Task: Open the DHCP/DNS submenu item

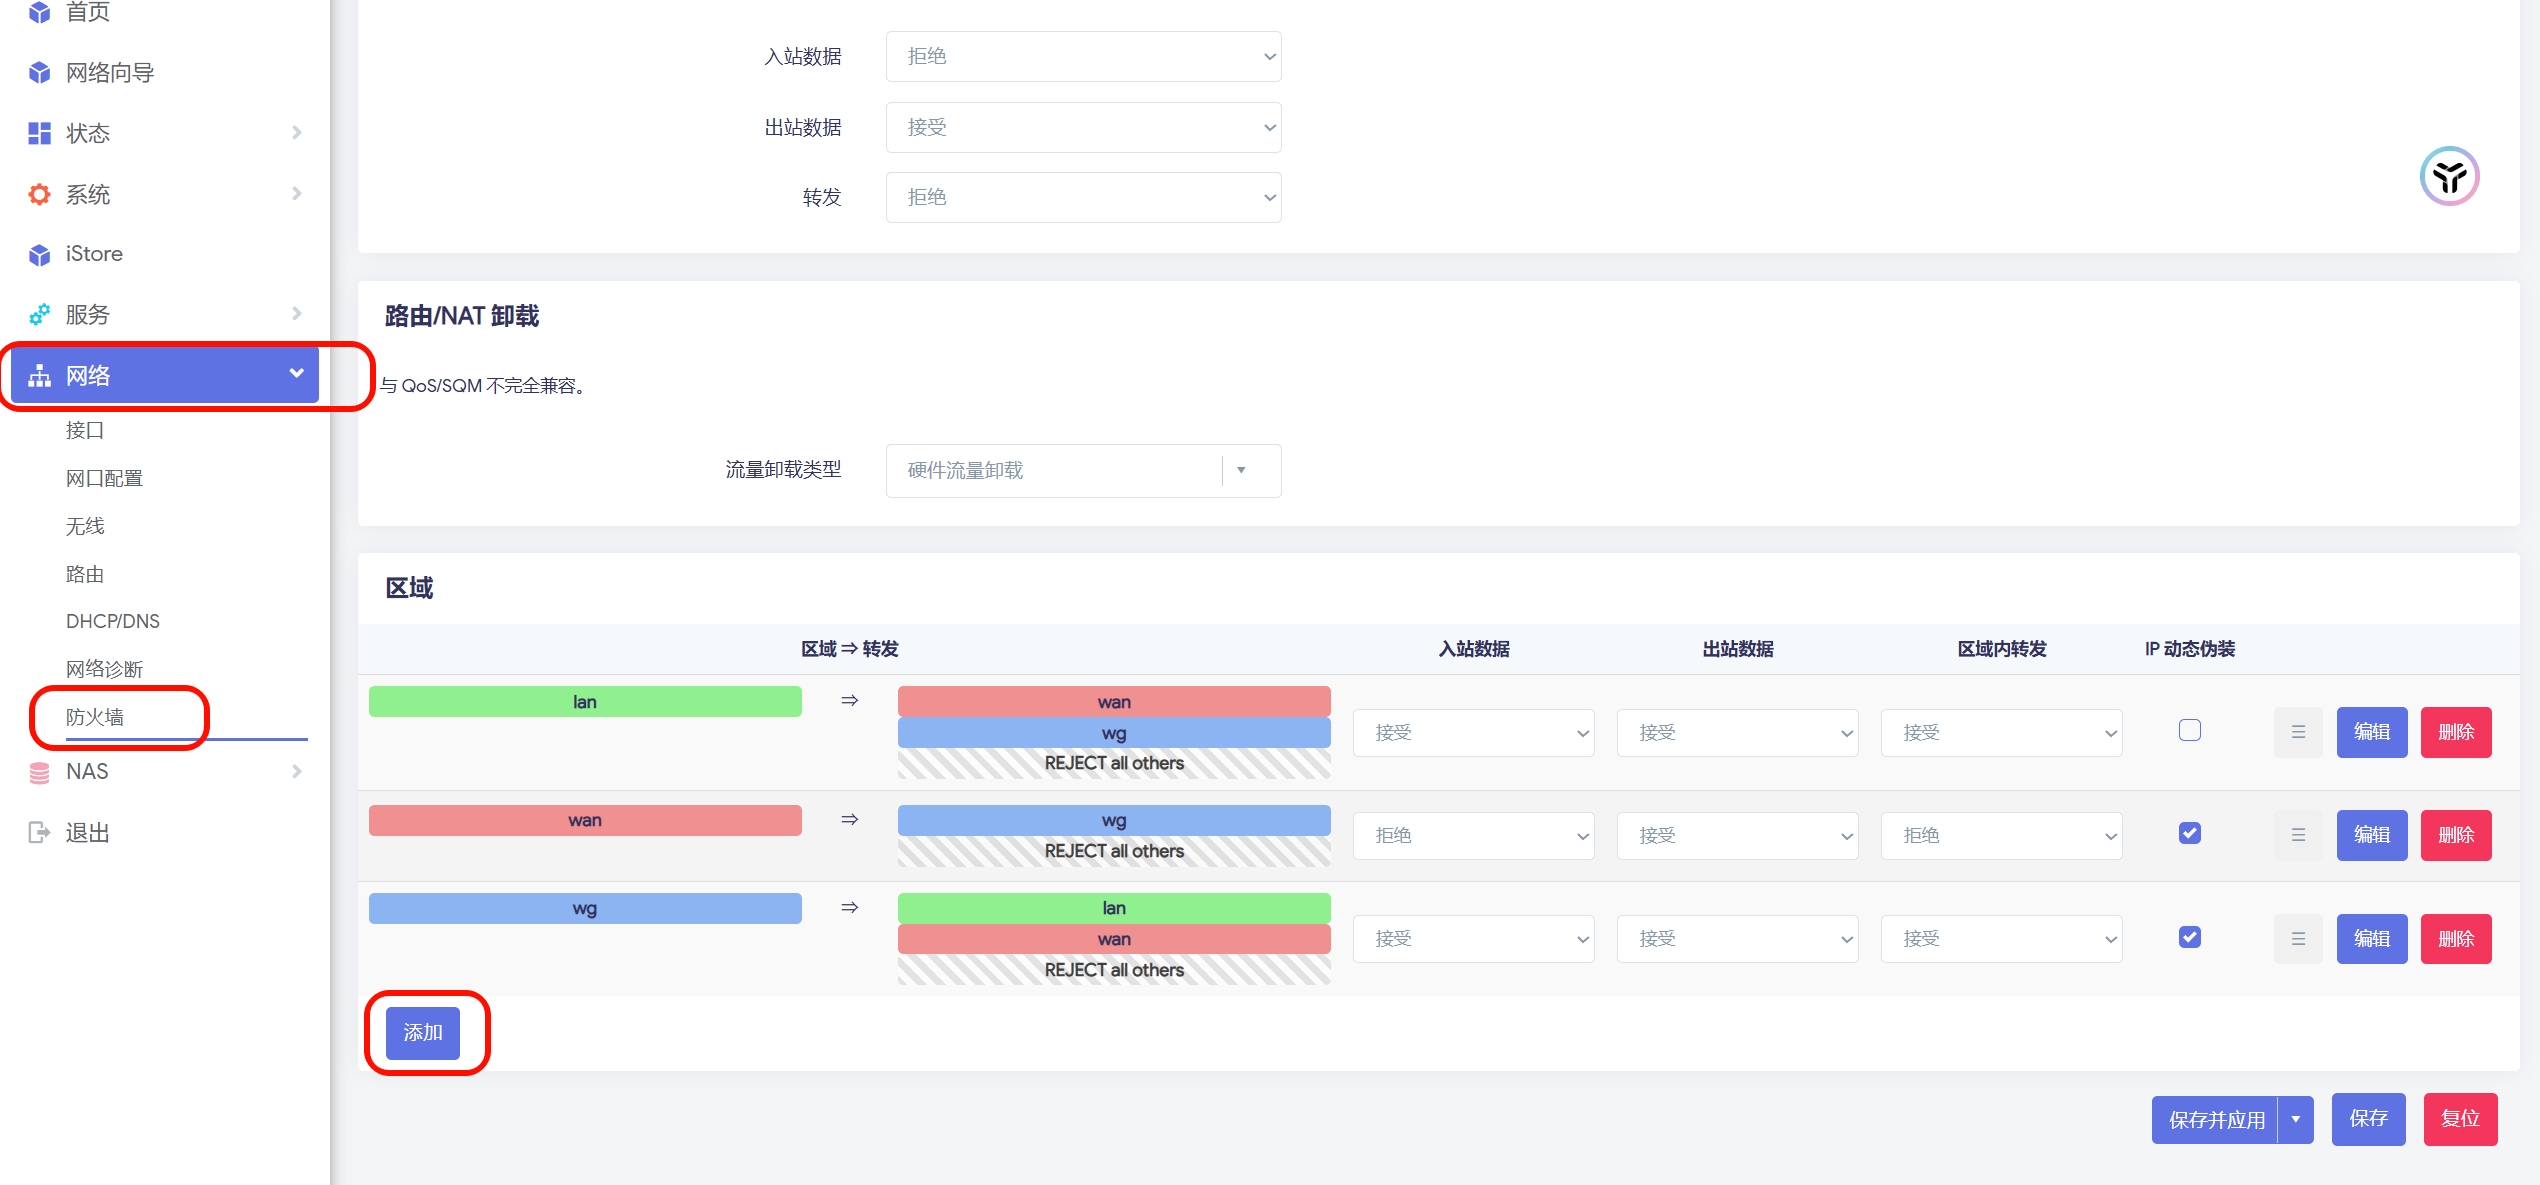Action: (x=112, y=621)
